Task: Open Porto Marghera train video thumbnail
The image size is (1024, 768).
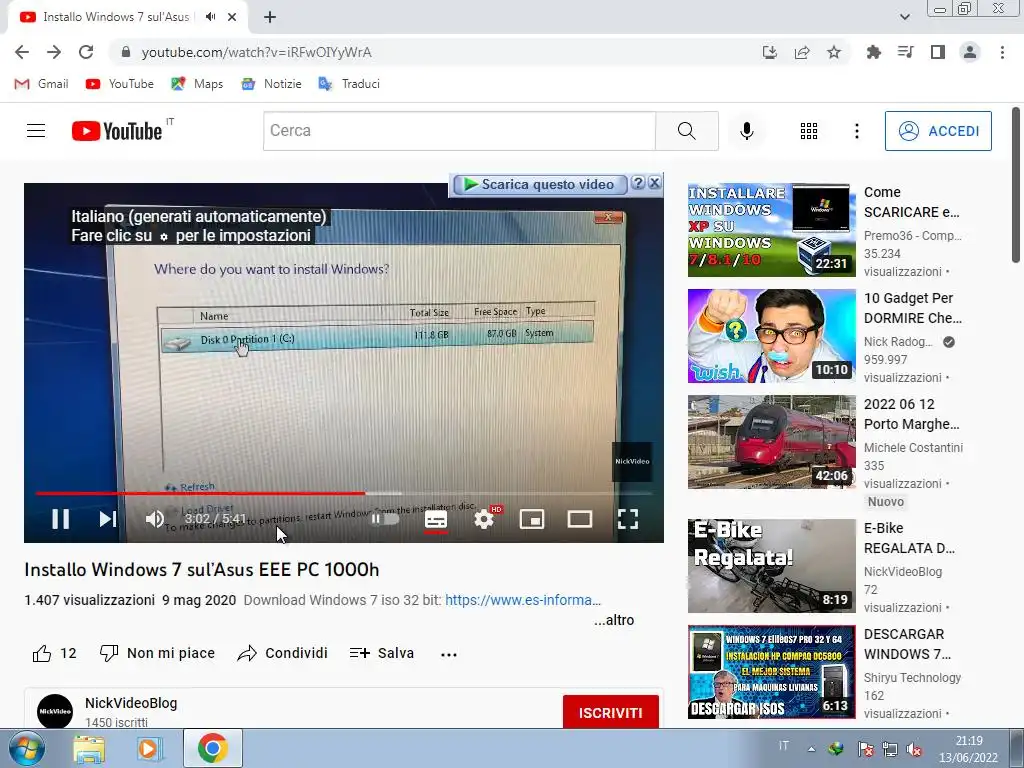Action: click(771, 442)
